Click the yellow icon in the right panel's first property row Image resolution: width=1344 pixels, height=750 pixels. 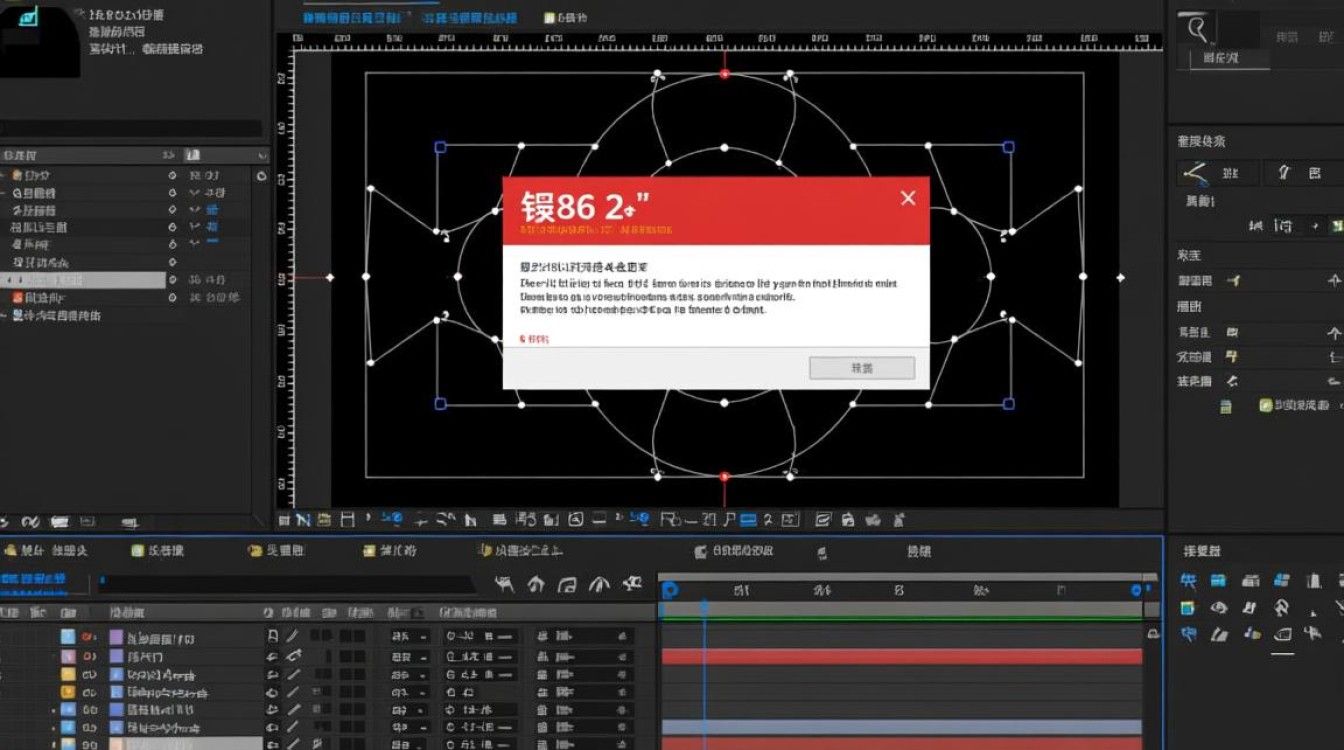click(1234, 281)
